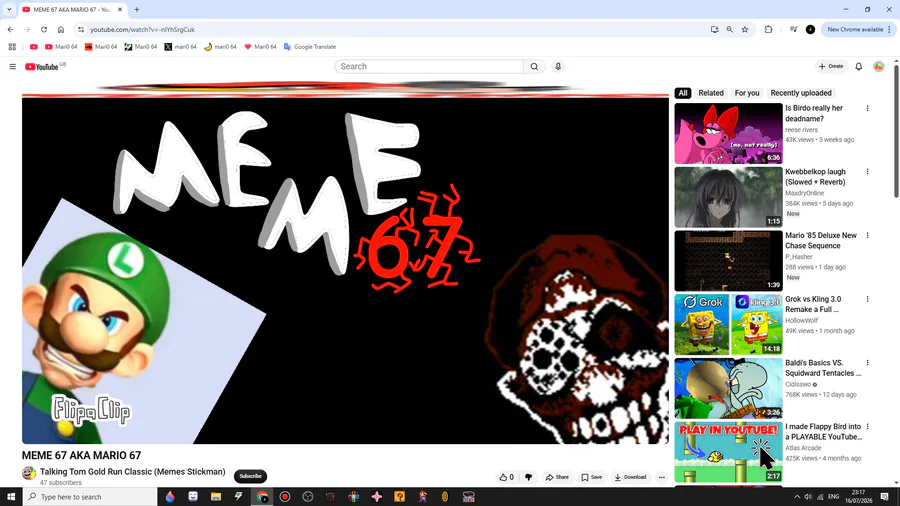Open bookmarks apps grid icon
The width and height of the screenshot is (900, 506).
tap(12, 47)
